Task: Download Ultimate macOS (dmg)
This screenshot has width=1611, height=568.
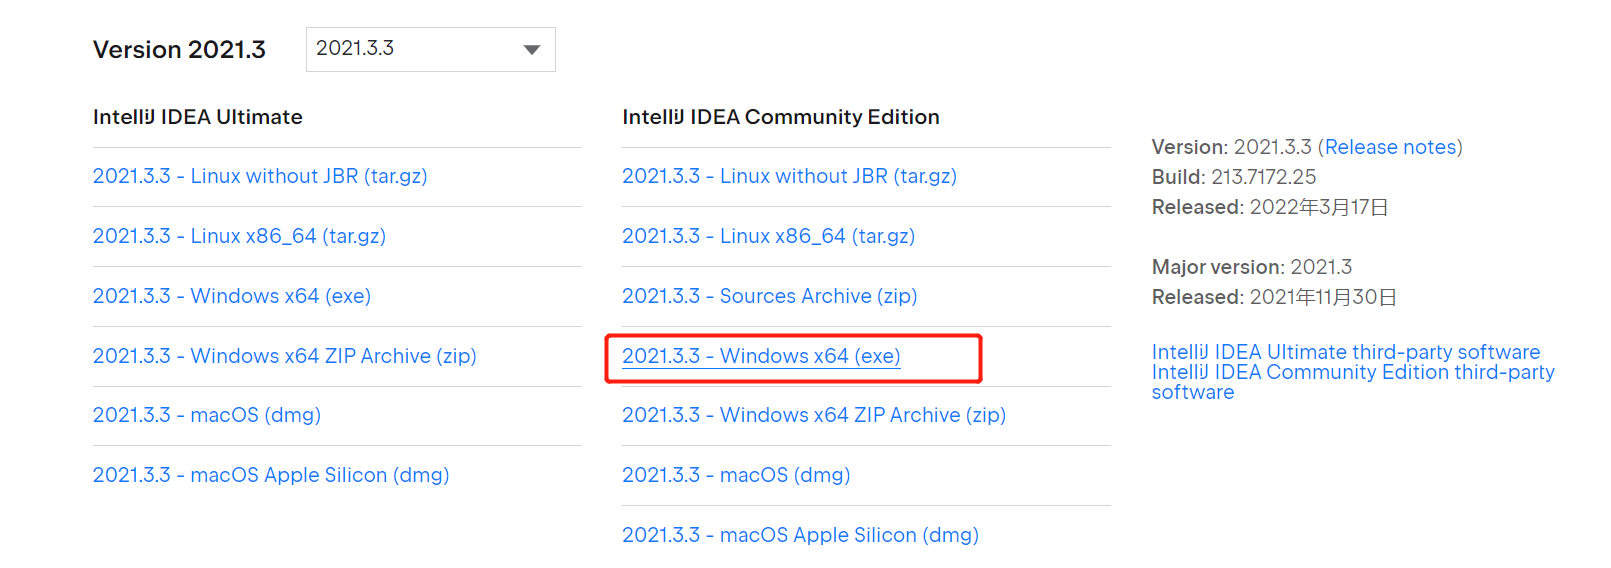Action: pyautogui.click(x=207, y=416)
